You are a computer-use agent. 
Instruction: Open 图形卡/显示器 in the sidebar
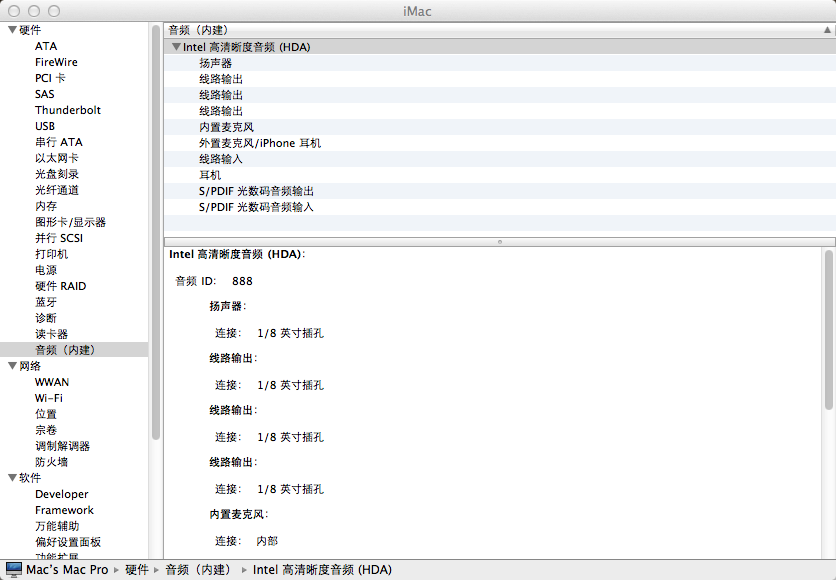click(x=70, y=222)
